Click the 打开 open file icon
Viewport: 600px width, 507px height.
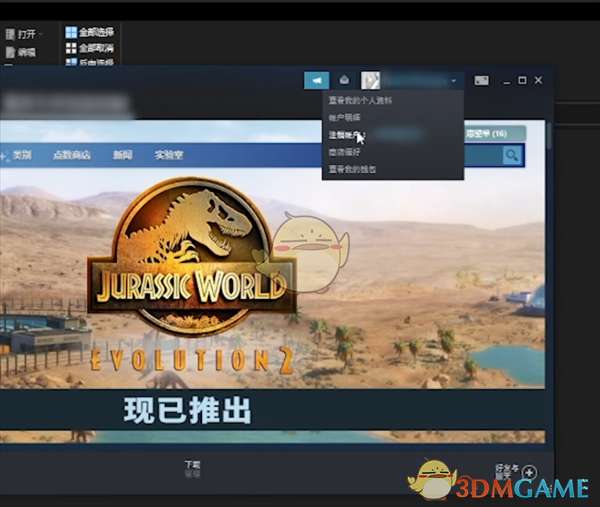pyautogui.click(x=10, y=33)
